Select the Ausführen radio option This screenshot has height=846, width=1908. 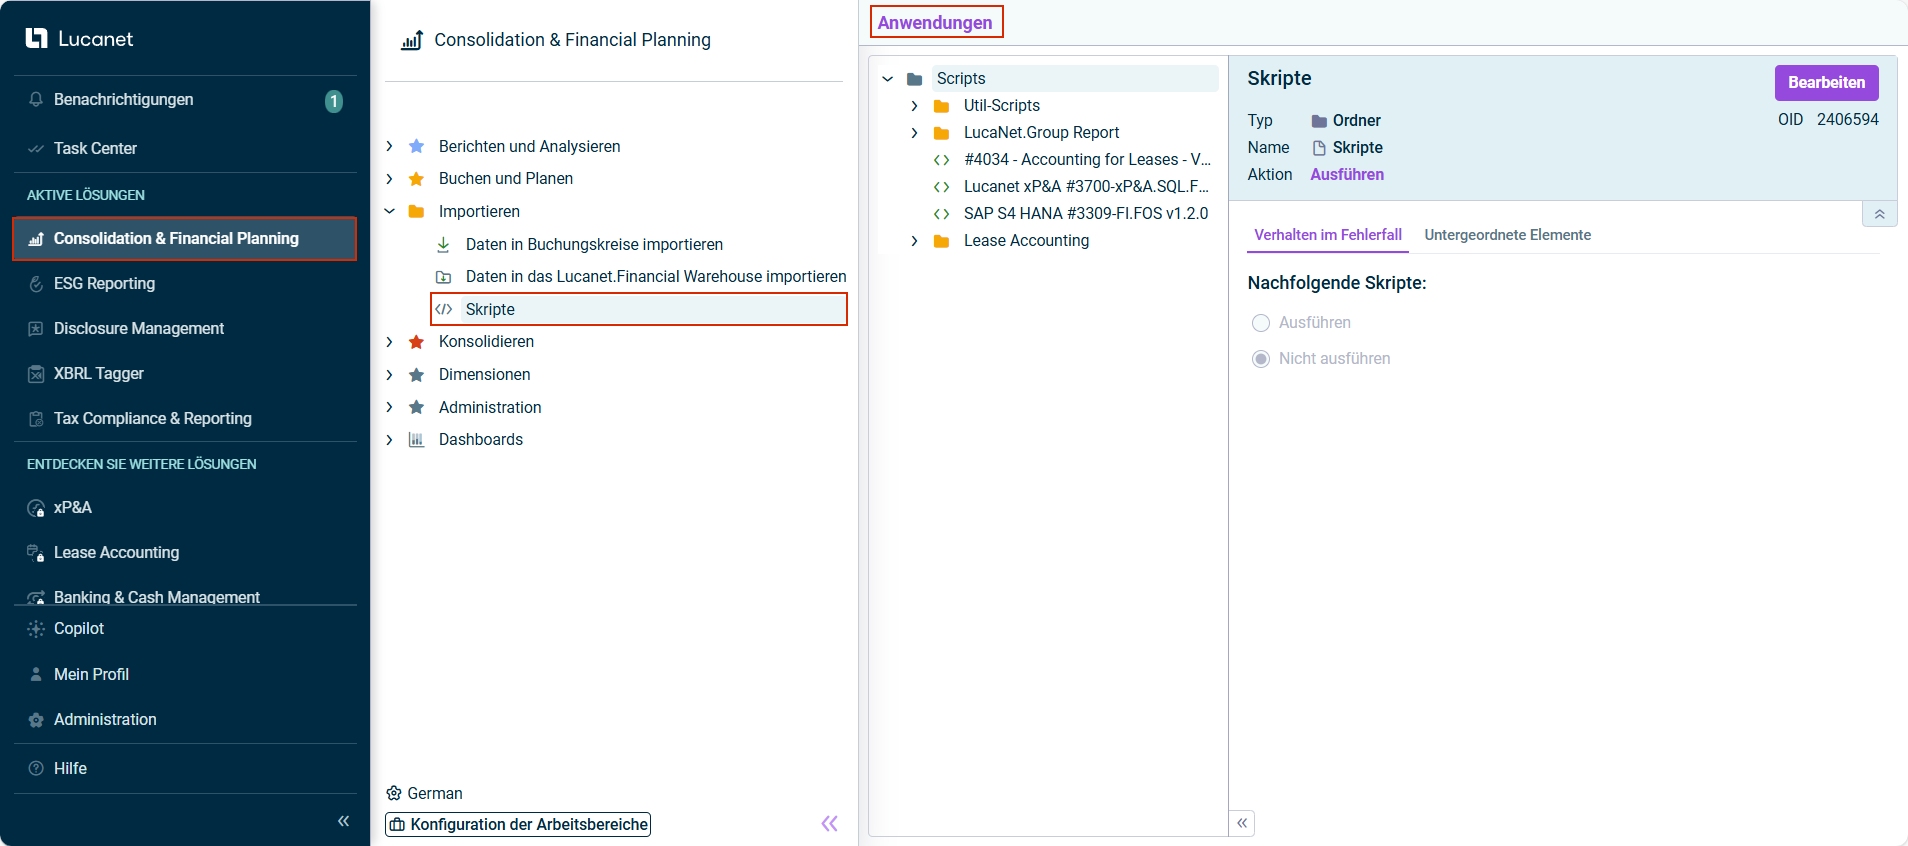click(1261, 323)
